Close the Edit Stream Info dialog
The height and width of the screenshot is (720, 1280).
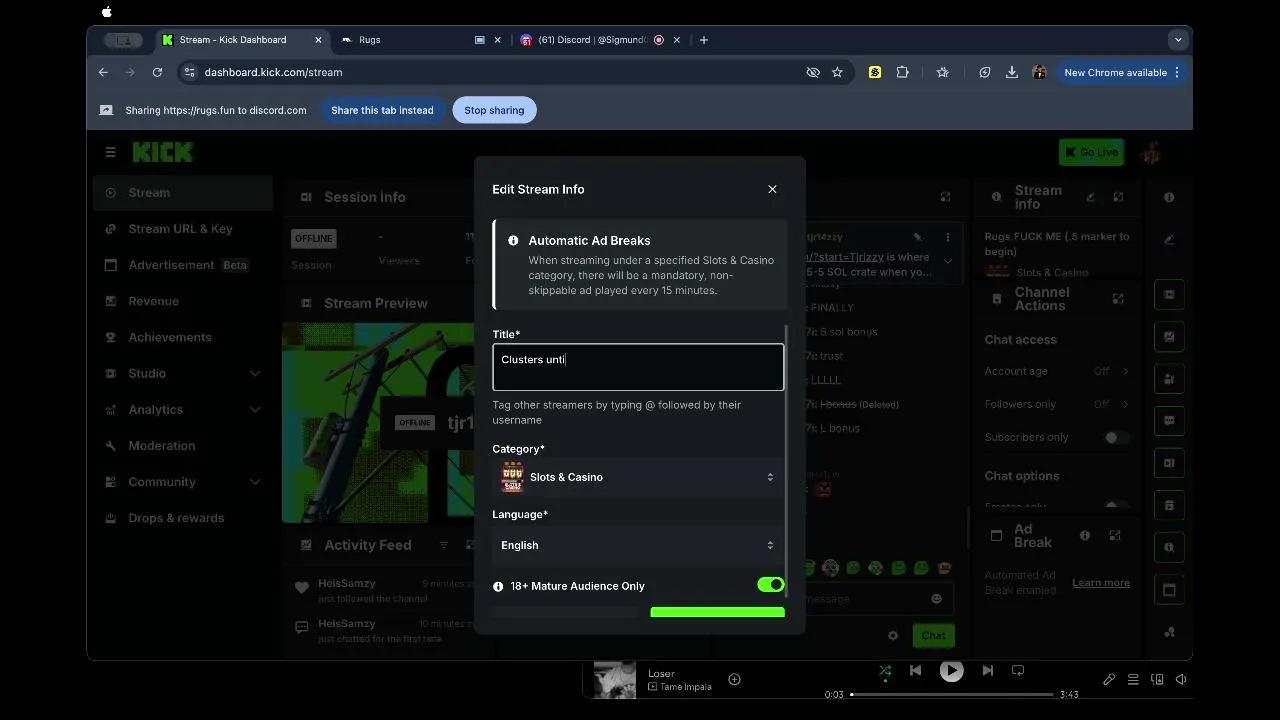pos(772,189)
